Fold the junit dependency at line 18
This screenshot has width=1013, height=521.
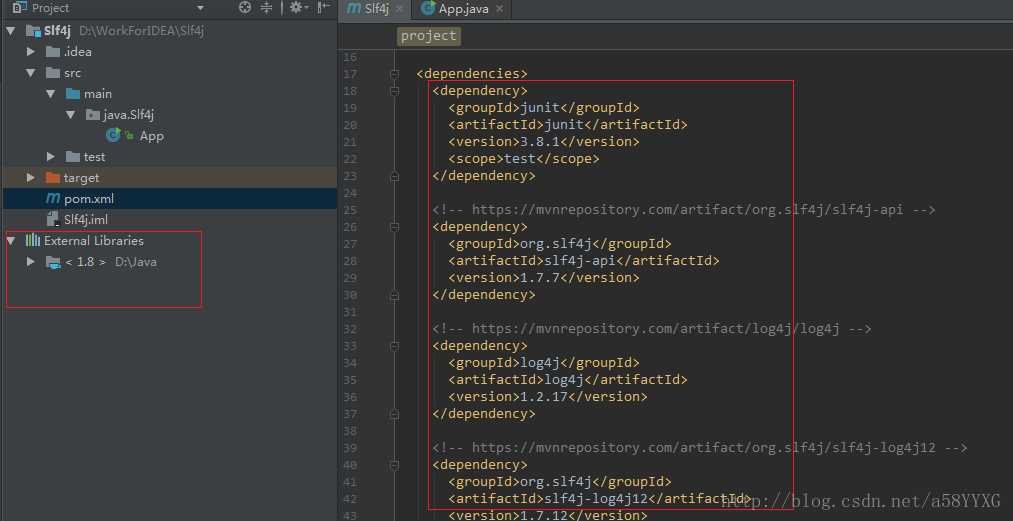(x=394, y=91)
